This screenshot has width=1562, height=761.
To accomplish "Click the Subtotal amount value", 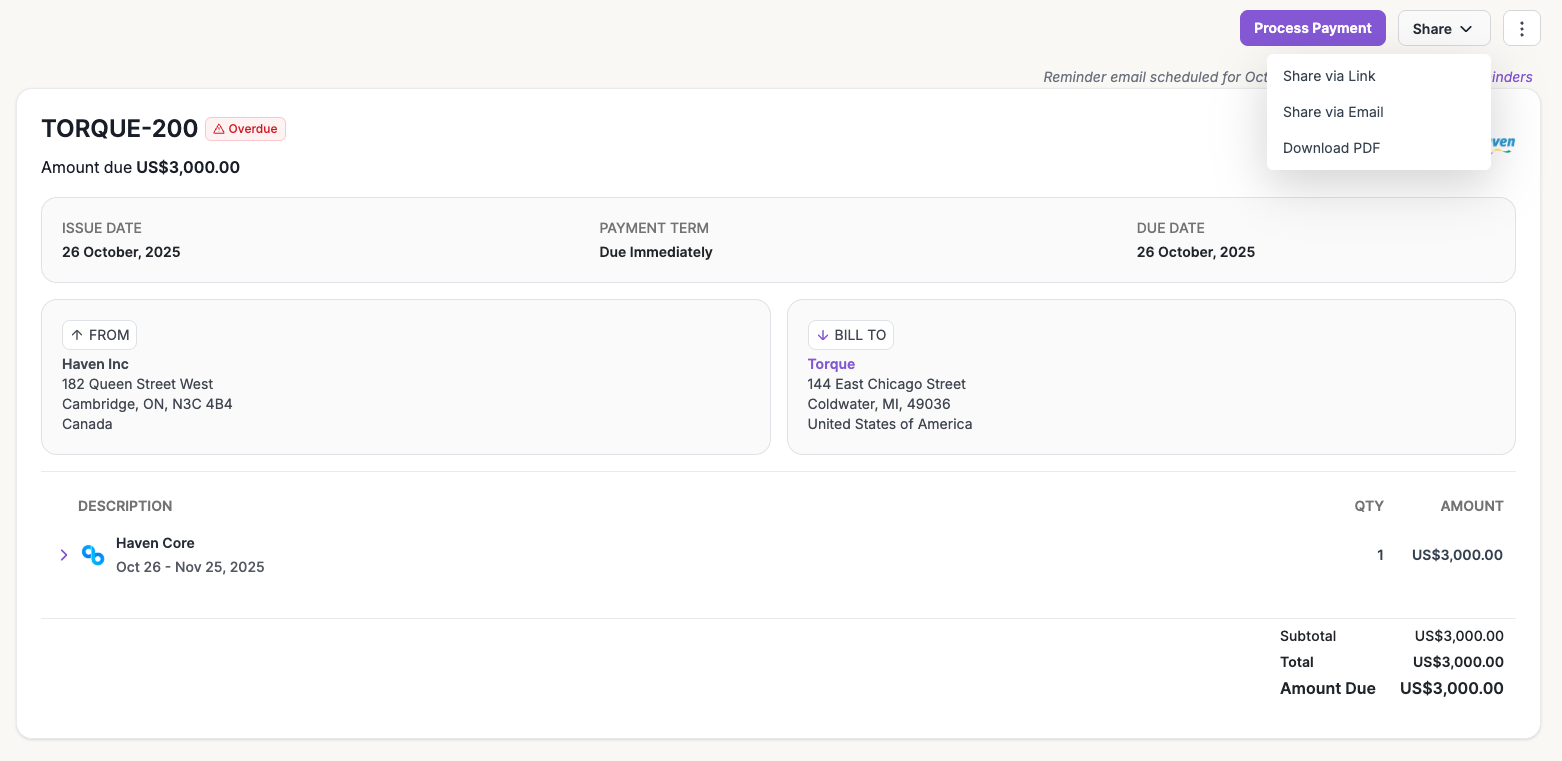I will coord(1458,636).
